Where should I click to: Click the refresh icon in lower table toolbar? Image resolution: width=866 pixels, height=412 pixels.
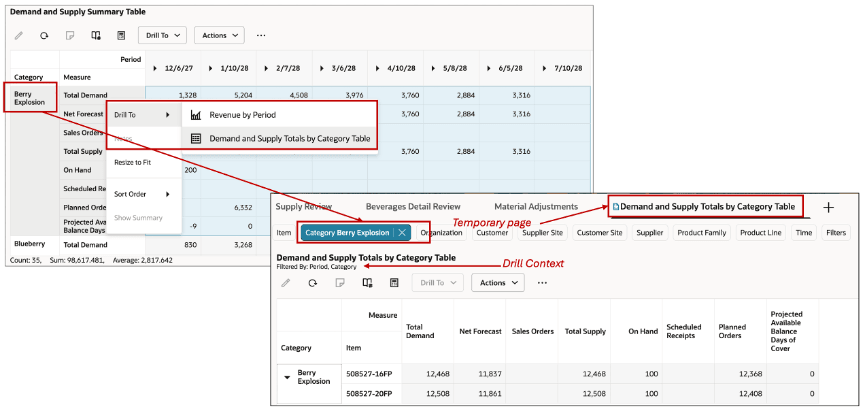[x=313, y=283]
